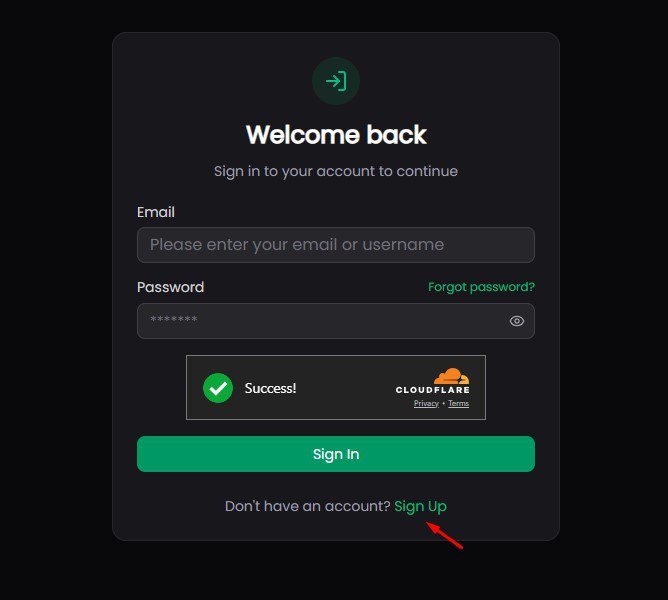
Task: Follow the Sign Up link
Action: click(420, 506)
